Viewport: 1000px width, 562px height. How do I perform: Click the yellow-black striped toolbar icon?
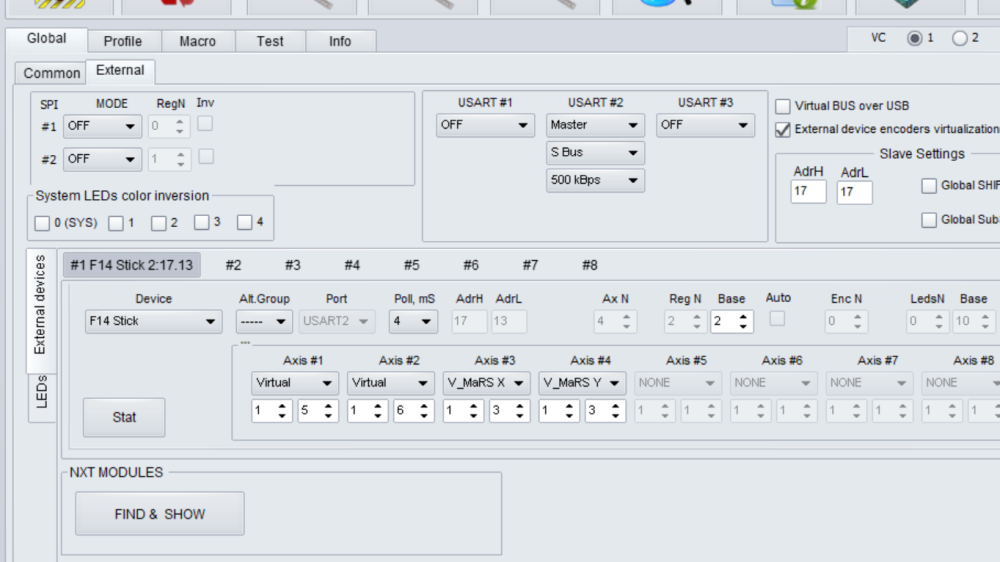59,6
